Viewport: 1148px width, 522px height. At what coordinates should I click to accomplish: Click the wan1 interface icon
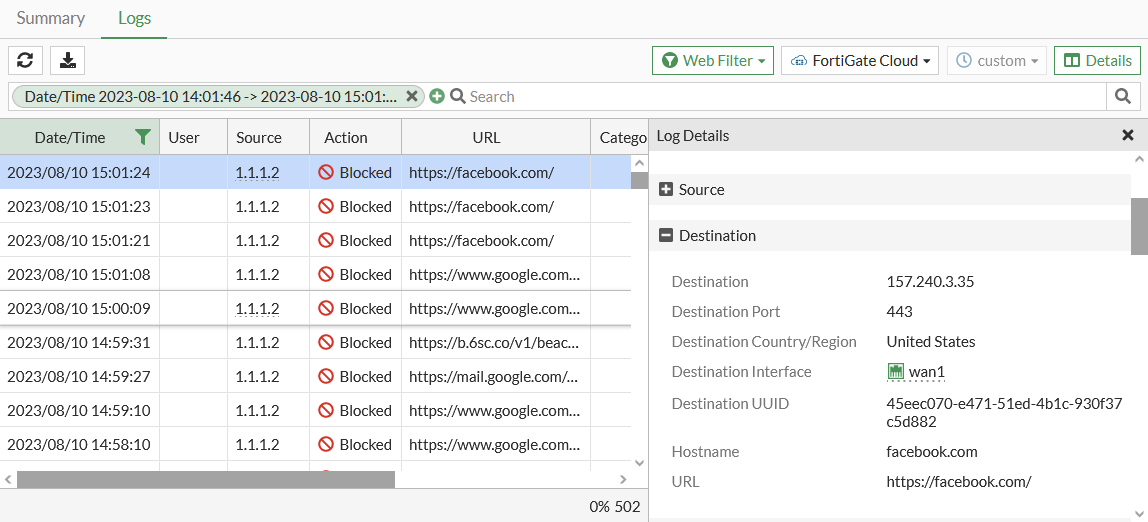tap(896, 372)
